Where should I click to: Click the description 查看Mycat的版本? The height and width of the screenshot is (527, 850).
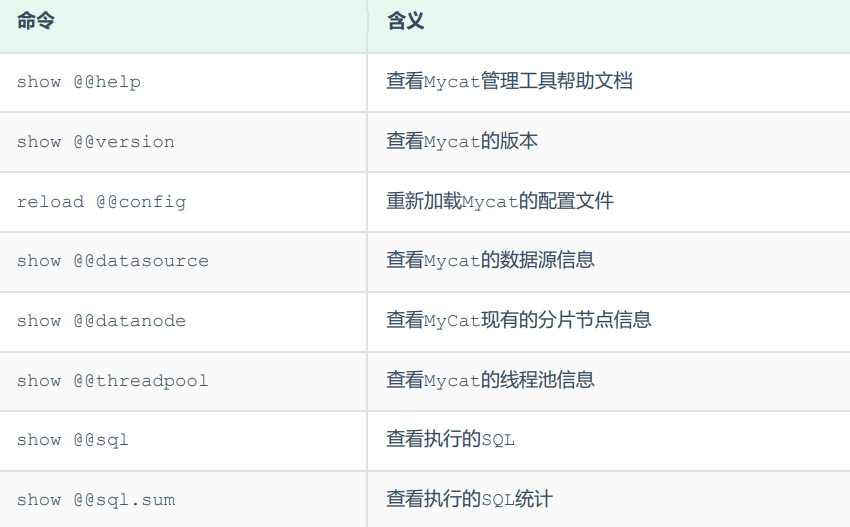click(462, 142)
